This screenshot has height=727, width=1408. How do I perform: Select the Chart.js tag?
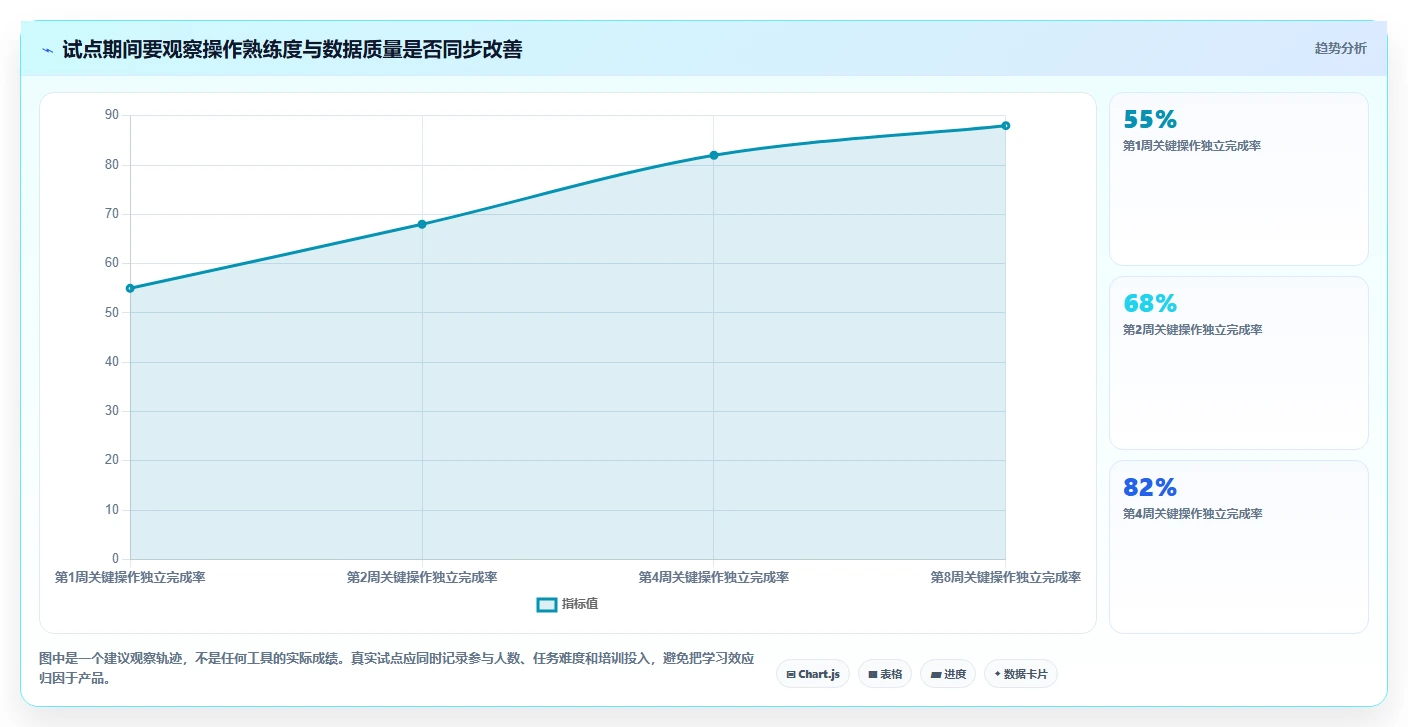tap(813, 674)
